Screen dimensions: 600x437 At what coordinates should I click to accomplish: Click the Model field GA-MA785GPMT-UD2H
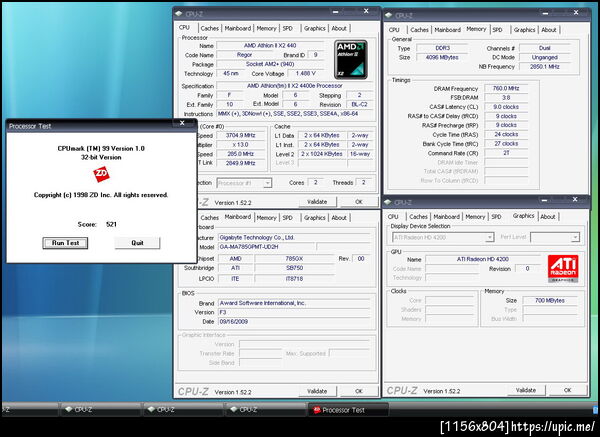(x=266, y=247)
